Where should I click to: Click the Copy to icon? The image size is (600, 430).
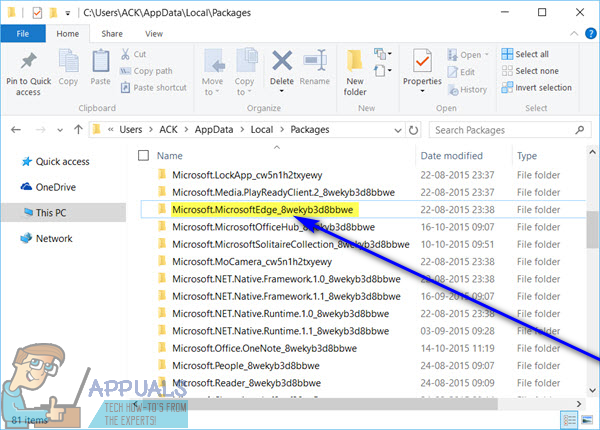pos(247,60)
